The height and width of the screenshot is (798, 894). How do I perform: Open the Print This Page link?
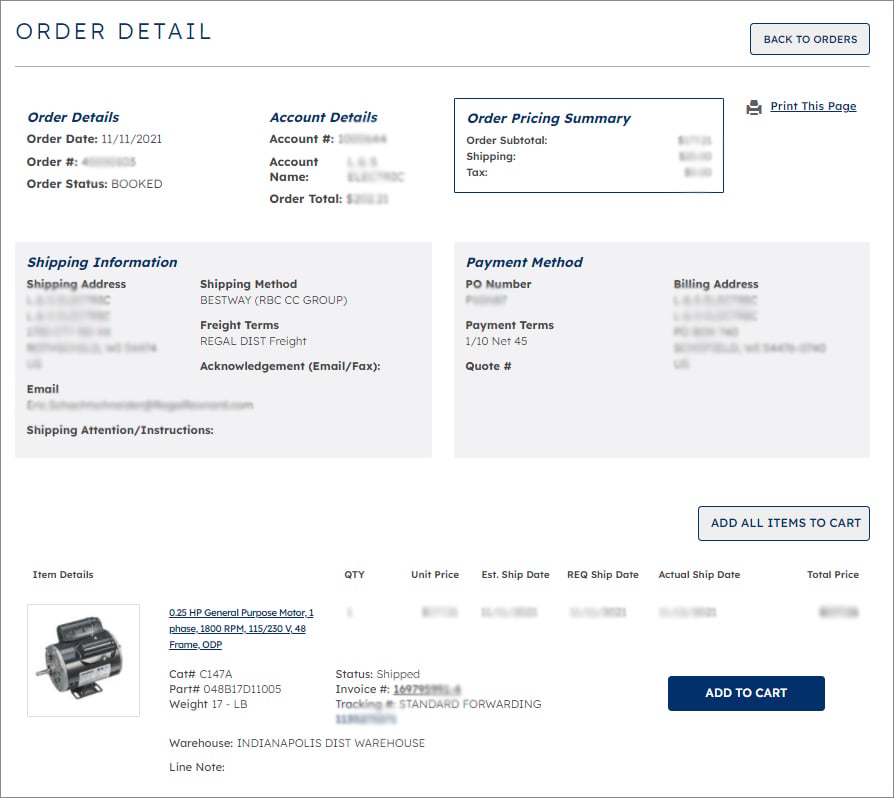pos(813,106)
